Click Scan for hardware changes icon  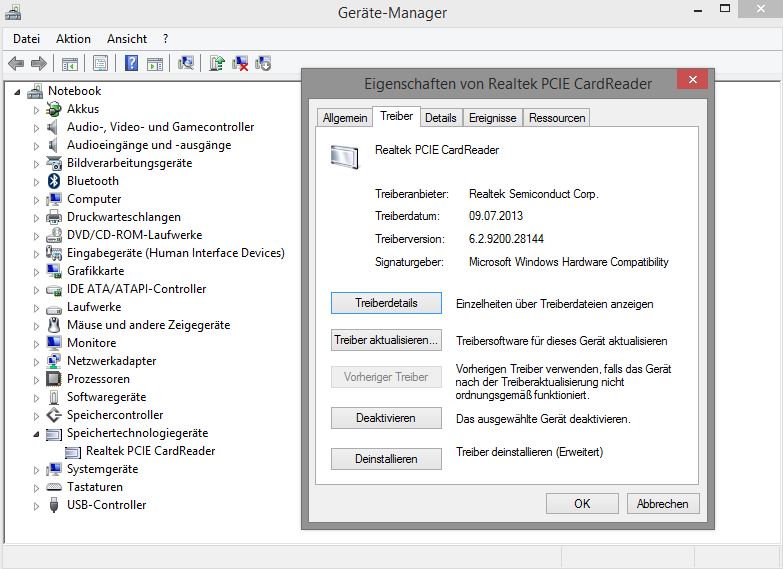(x=186, y=63)
